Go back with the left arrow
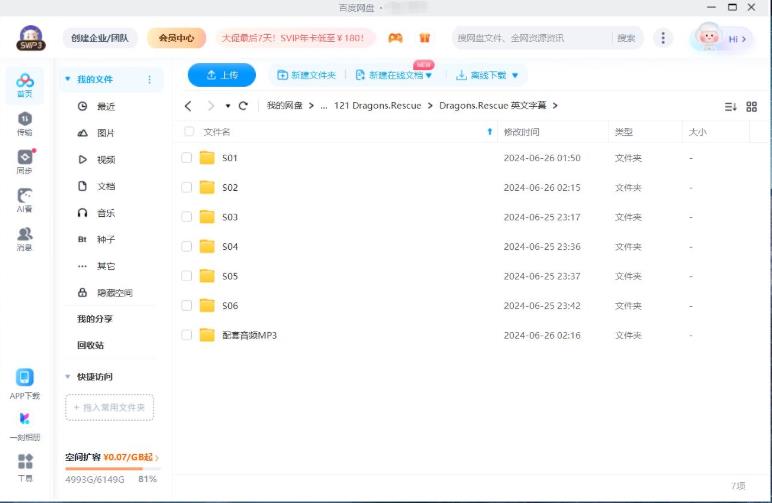Viewport: 772px width, 503px height. [188, 106]
